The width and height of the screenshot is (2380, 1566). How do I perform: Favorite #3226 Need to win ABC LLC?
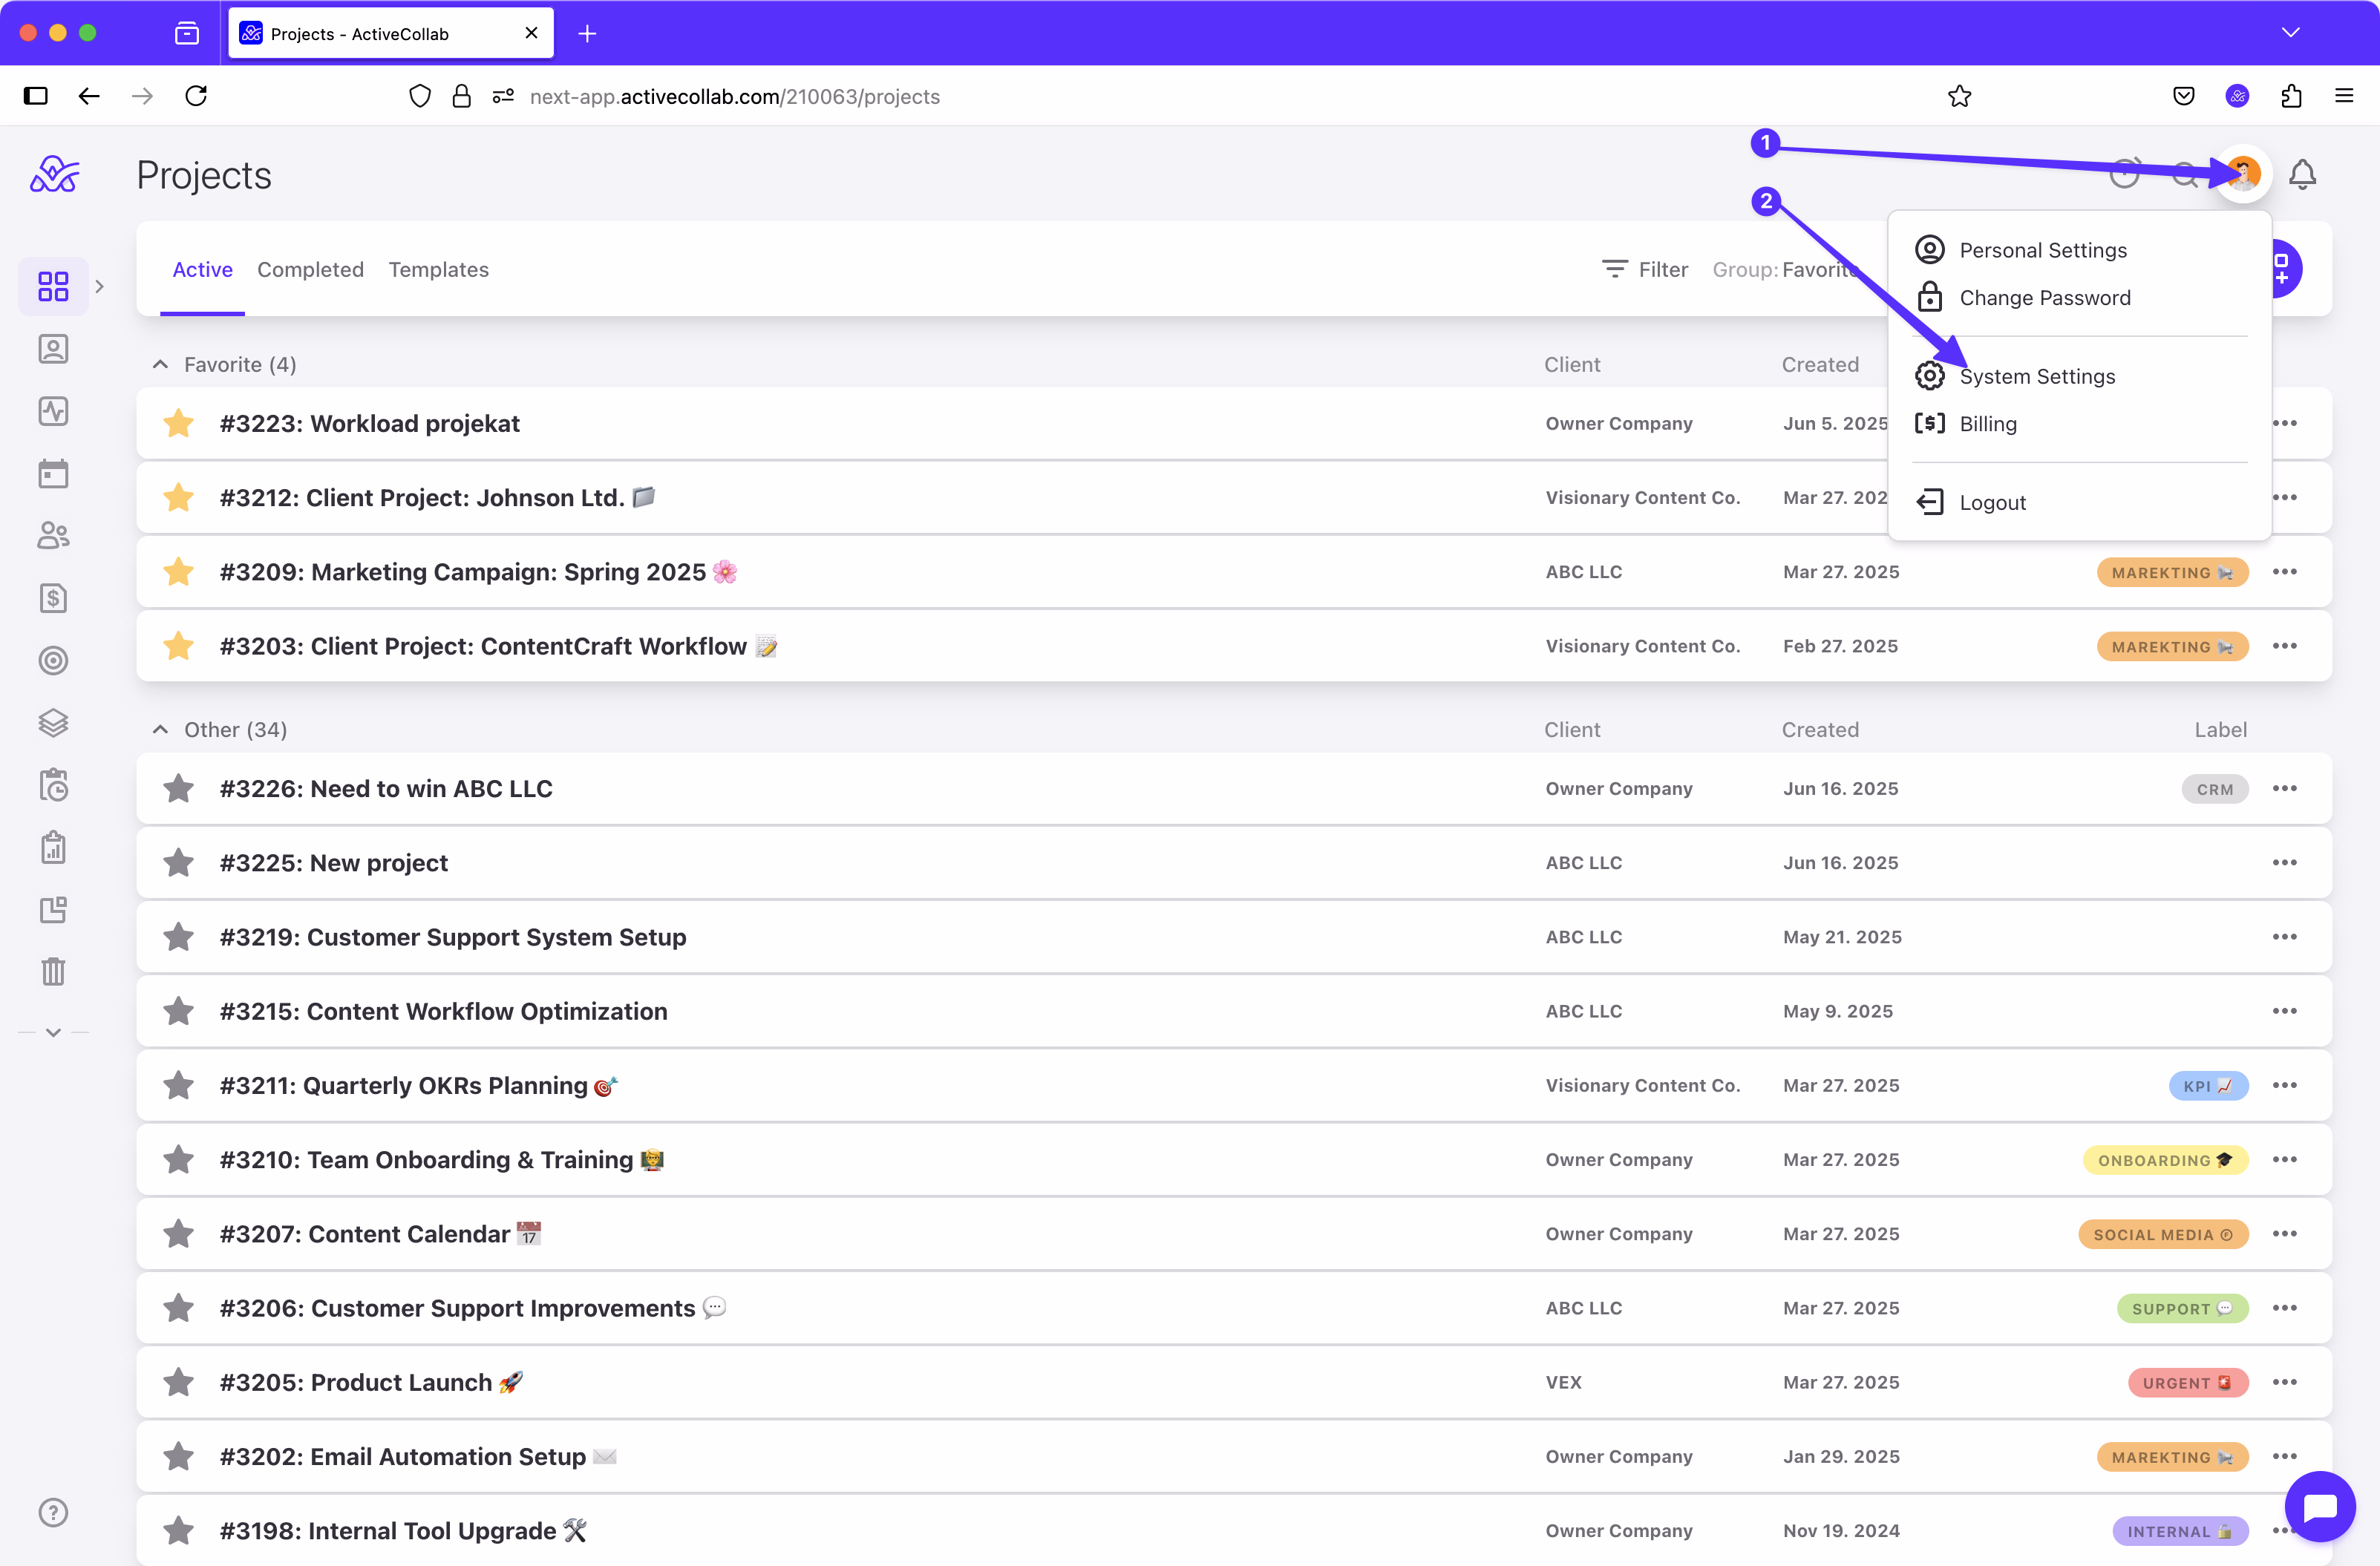(178, 788)
